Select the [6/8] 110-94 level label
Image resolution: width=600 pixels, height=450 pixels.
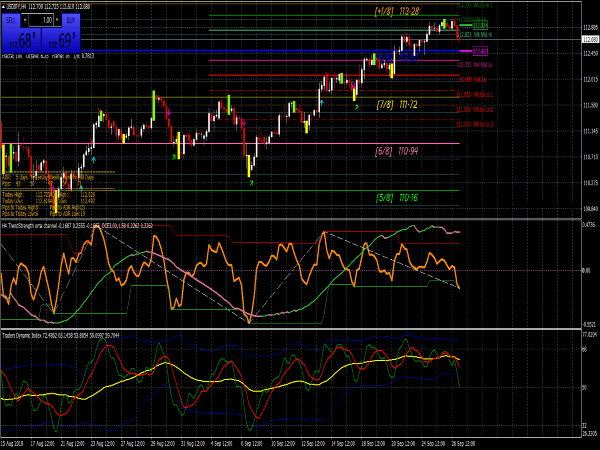(397, 151)
